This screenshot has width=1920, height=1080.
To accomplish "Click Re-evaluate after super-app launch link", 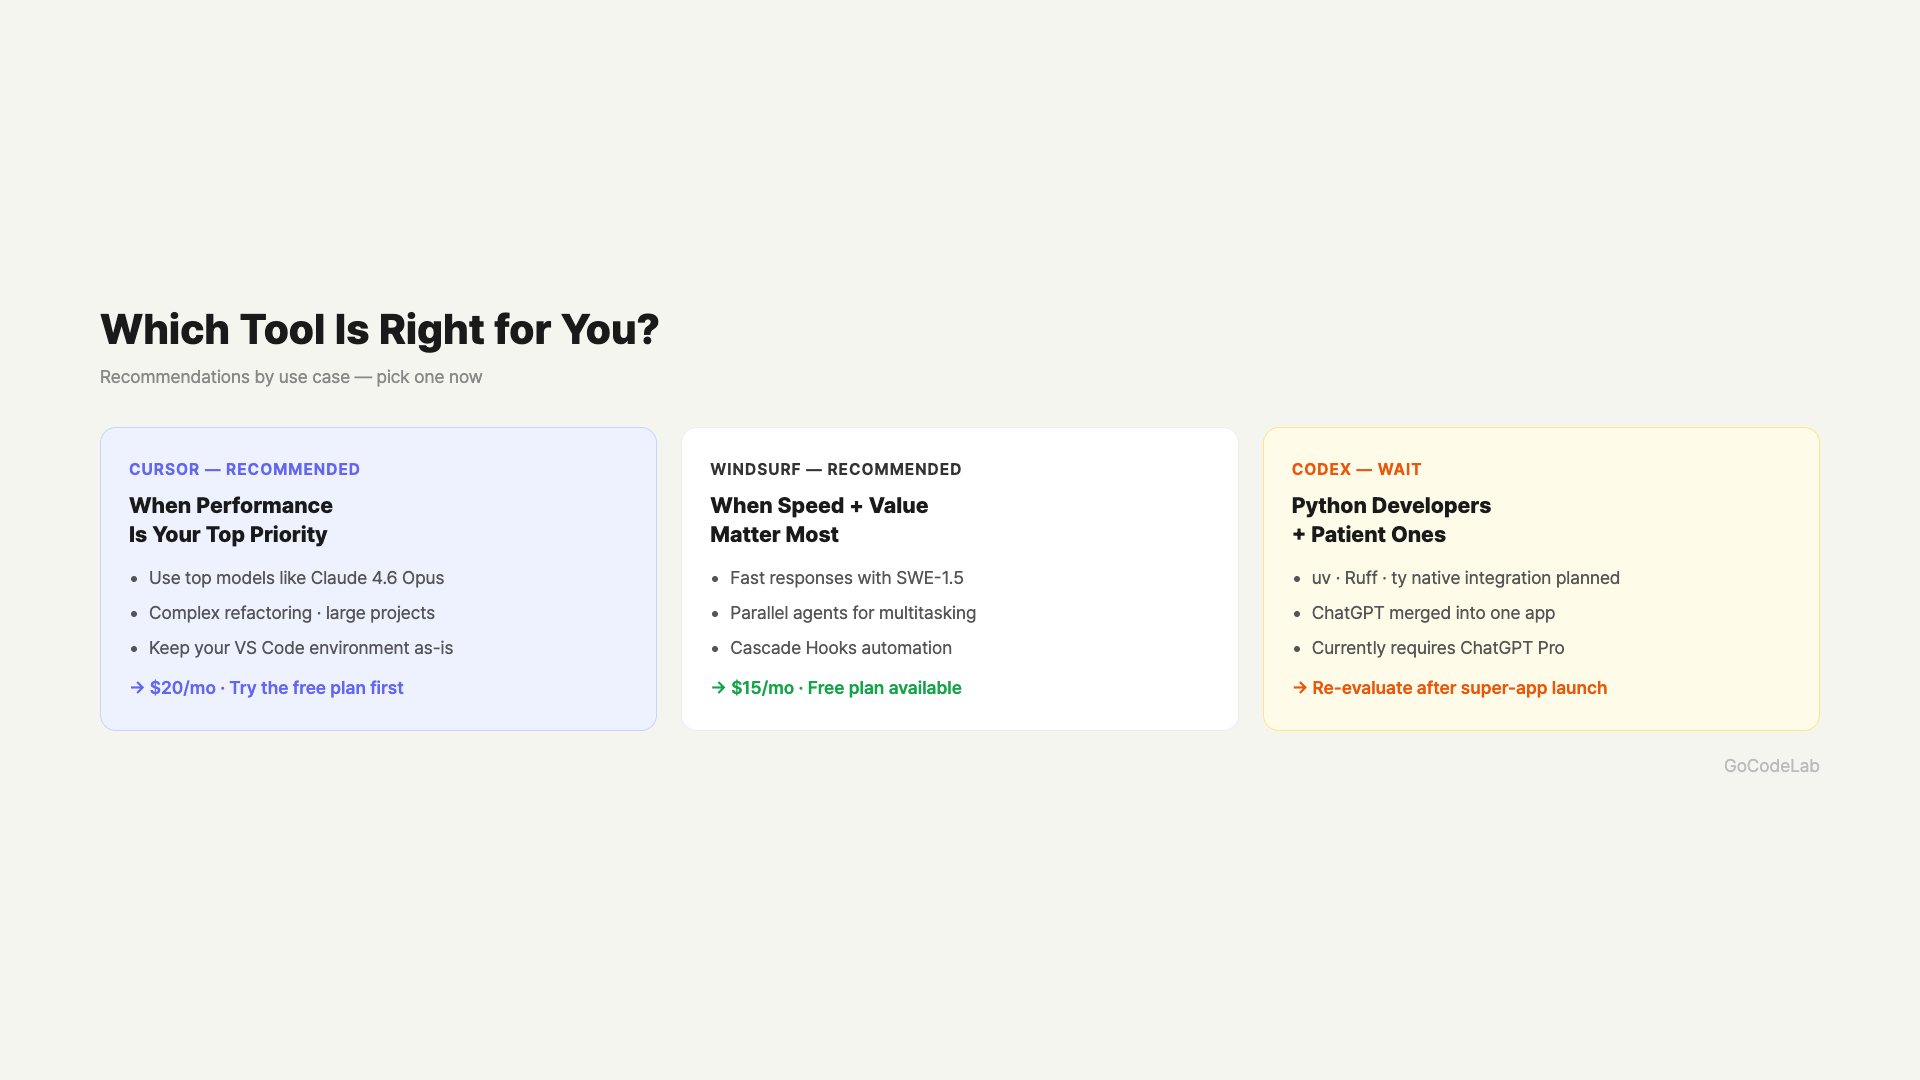I will pos(1459,688).
